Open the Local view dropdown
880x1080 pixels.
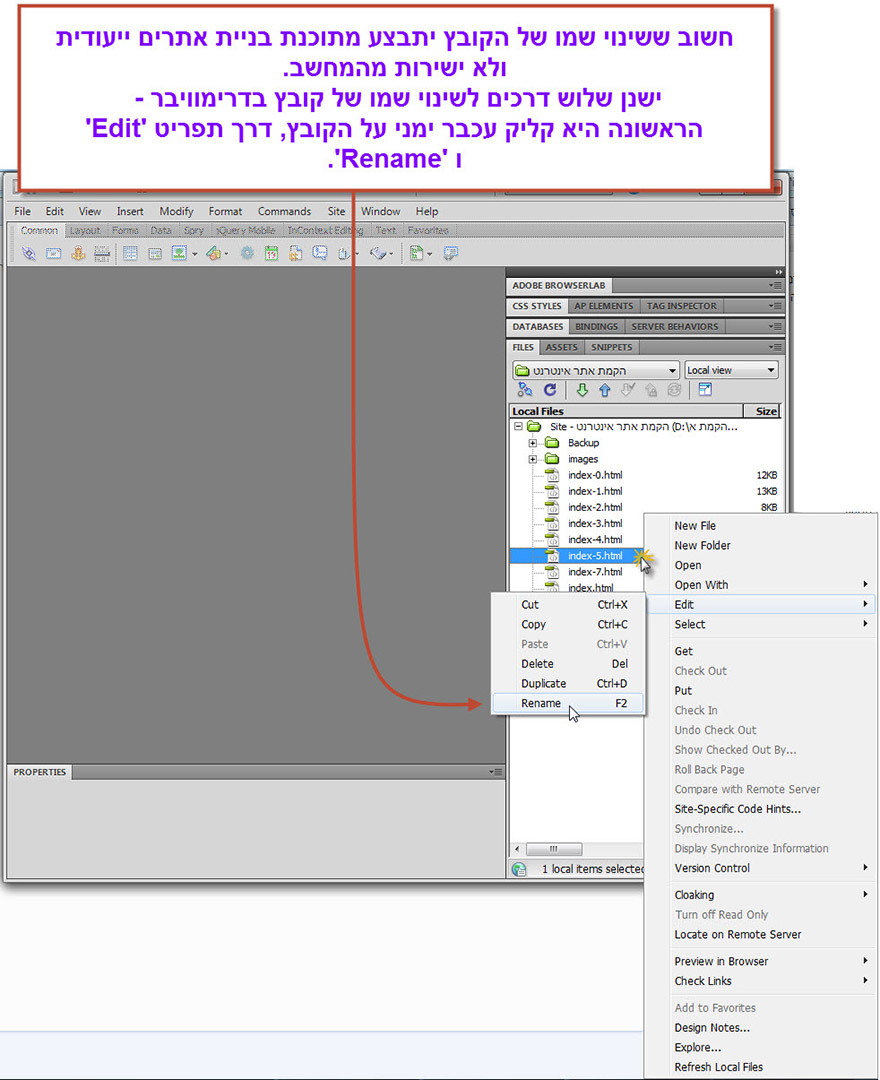(731, 370)
